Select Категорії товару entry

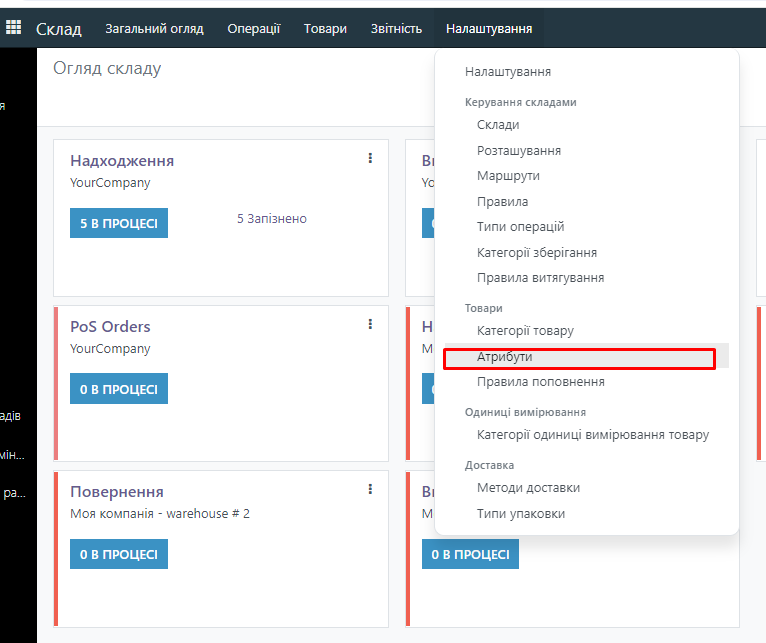[x=525, y=331]
